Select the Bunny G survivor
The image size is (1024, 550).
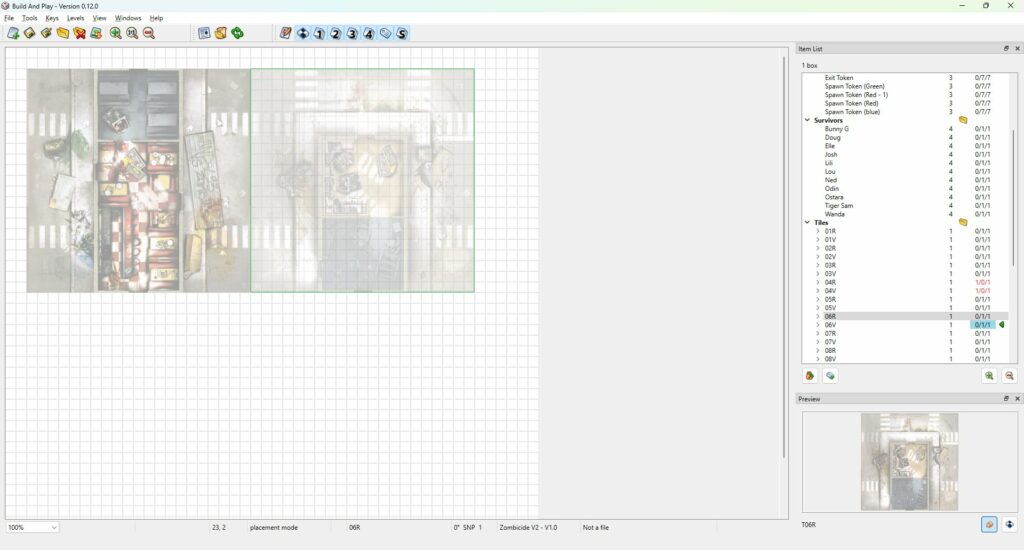coord(837,129)
